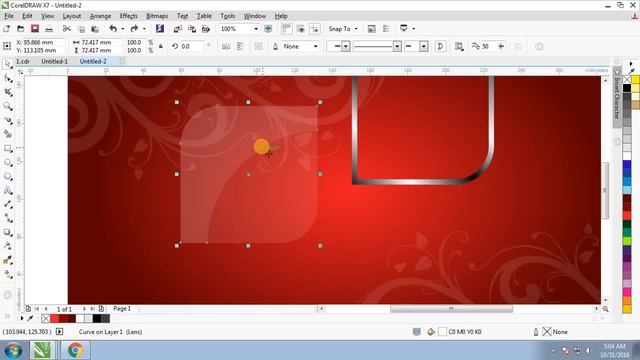Select the Parallel Dimension tool
The width and height of the screenshot is (640, 360).
coord(7,204)
